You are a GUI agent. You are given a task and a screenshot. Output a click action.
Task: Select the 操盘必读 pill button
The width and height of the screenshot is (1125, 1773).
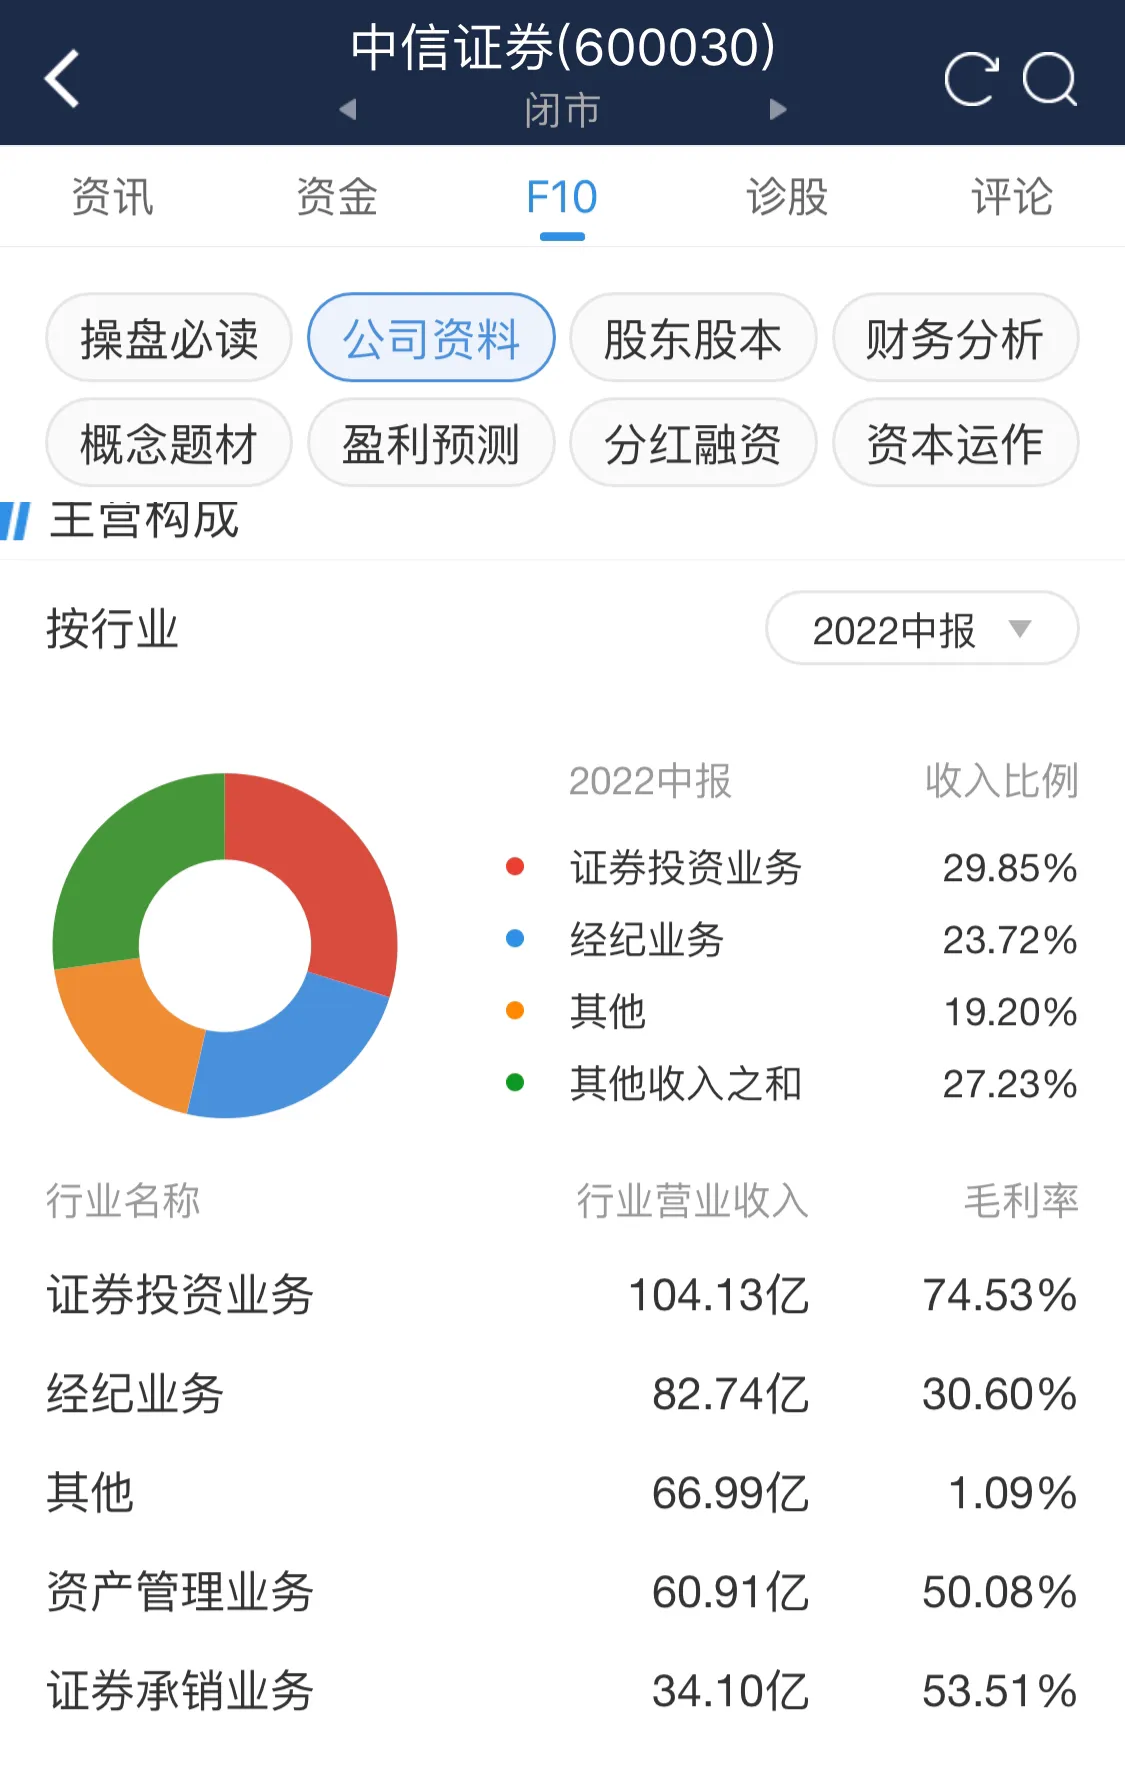pyautogui.click(x=169, y=338)
